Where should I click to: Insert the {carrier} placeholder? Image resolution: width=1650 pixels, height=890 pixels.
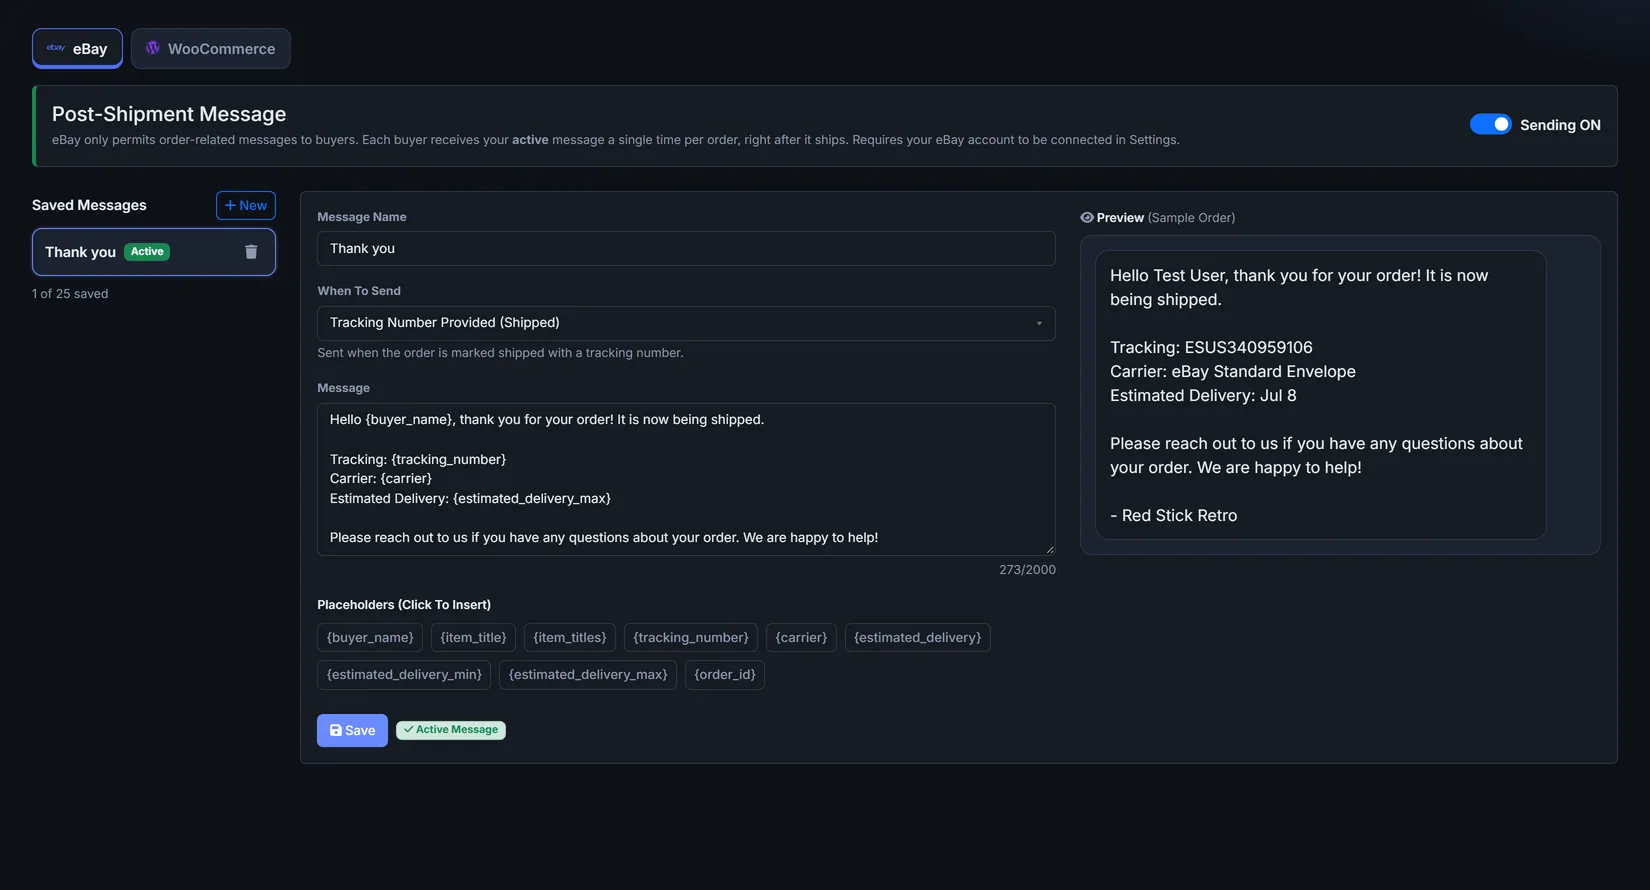click(801, 637)
